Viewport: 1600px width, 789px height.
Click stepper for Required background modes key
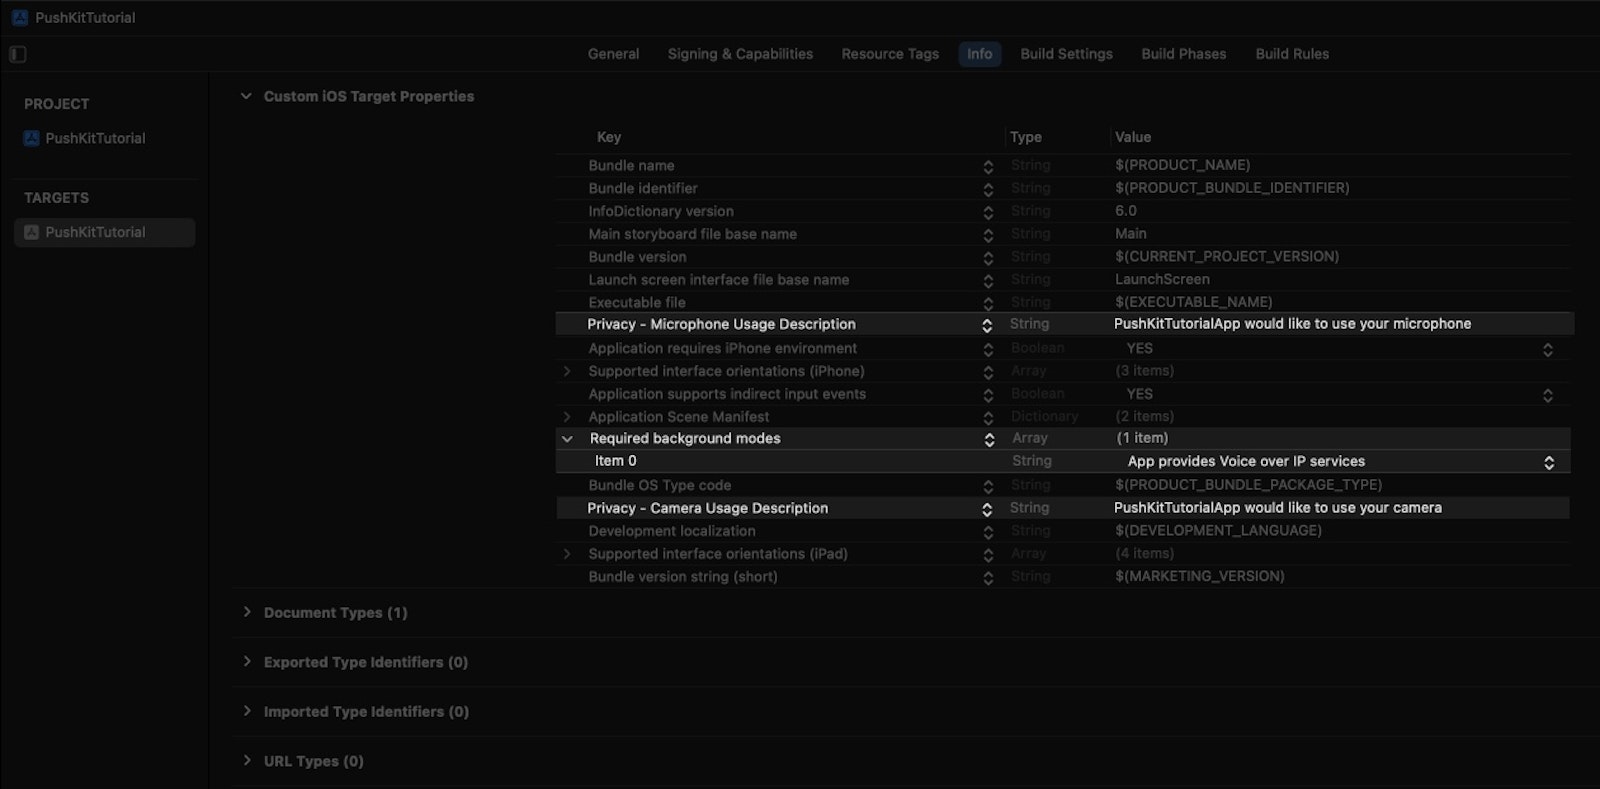pyautogui.click(x=989, y=439)
